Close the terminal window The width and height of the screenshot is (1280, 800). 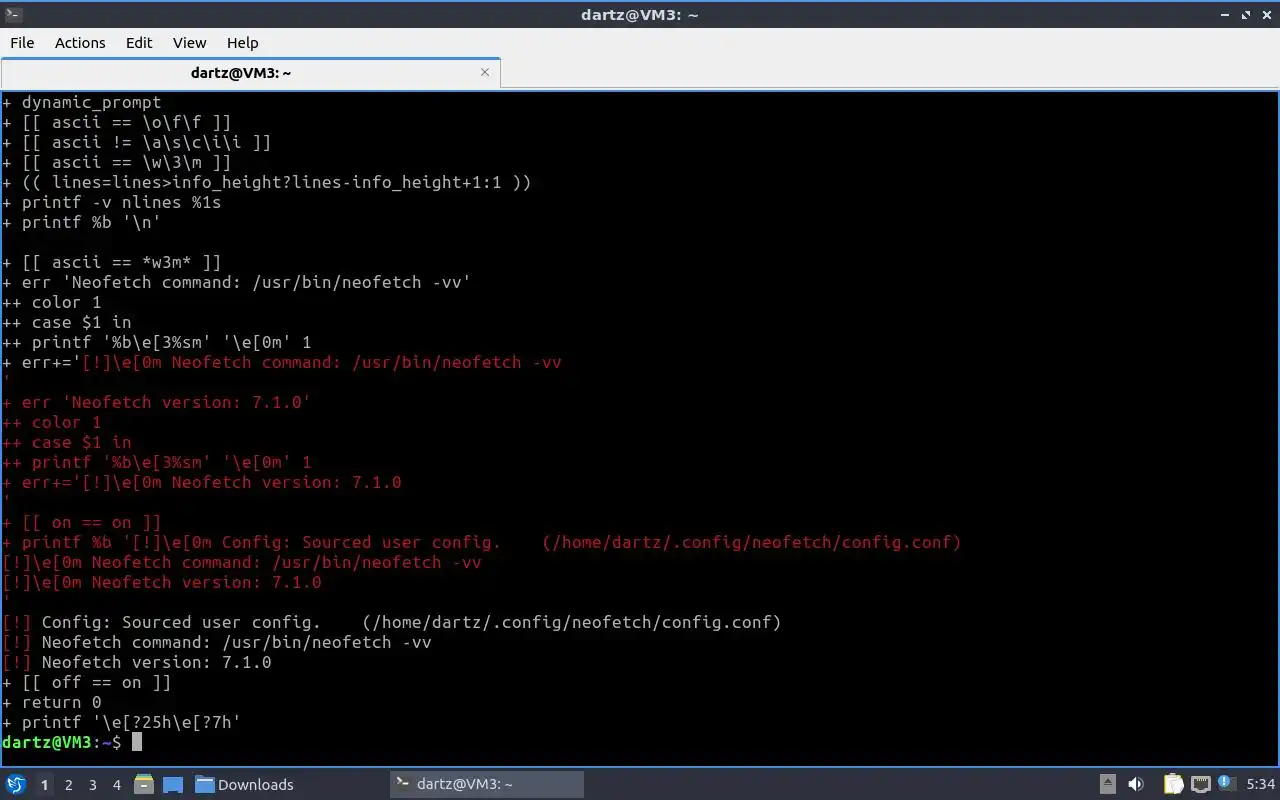click(1265, 14)
